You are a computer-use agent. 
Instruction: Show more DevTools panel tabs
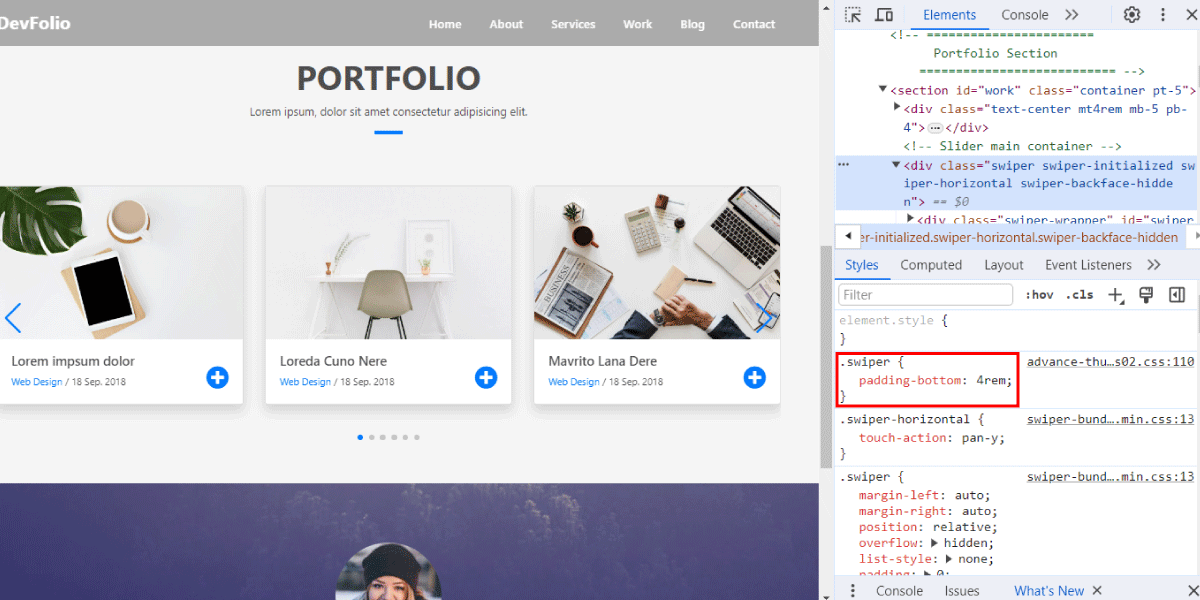pos(1071,15)
